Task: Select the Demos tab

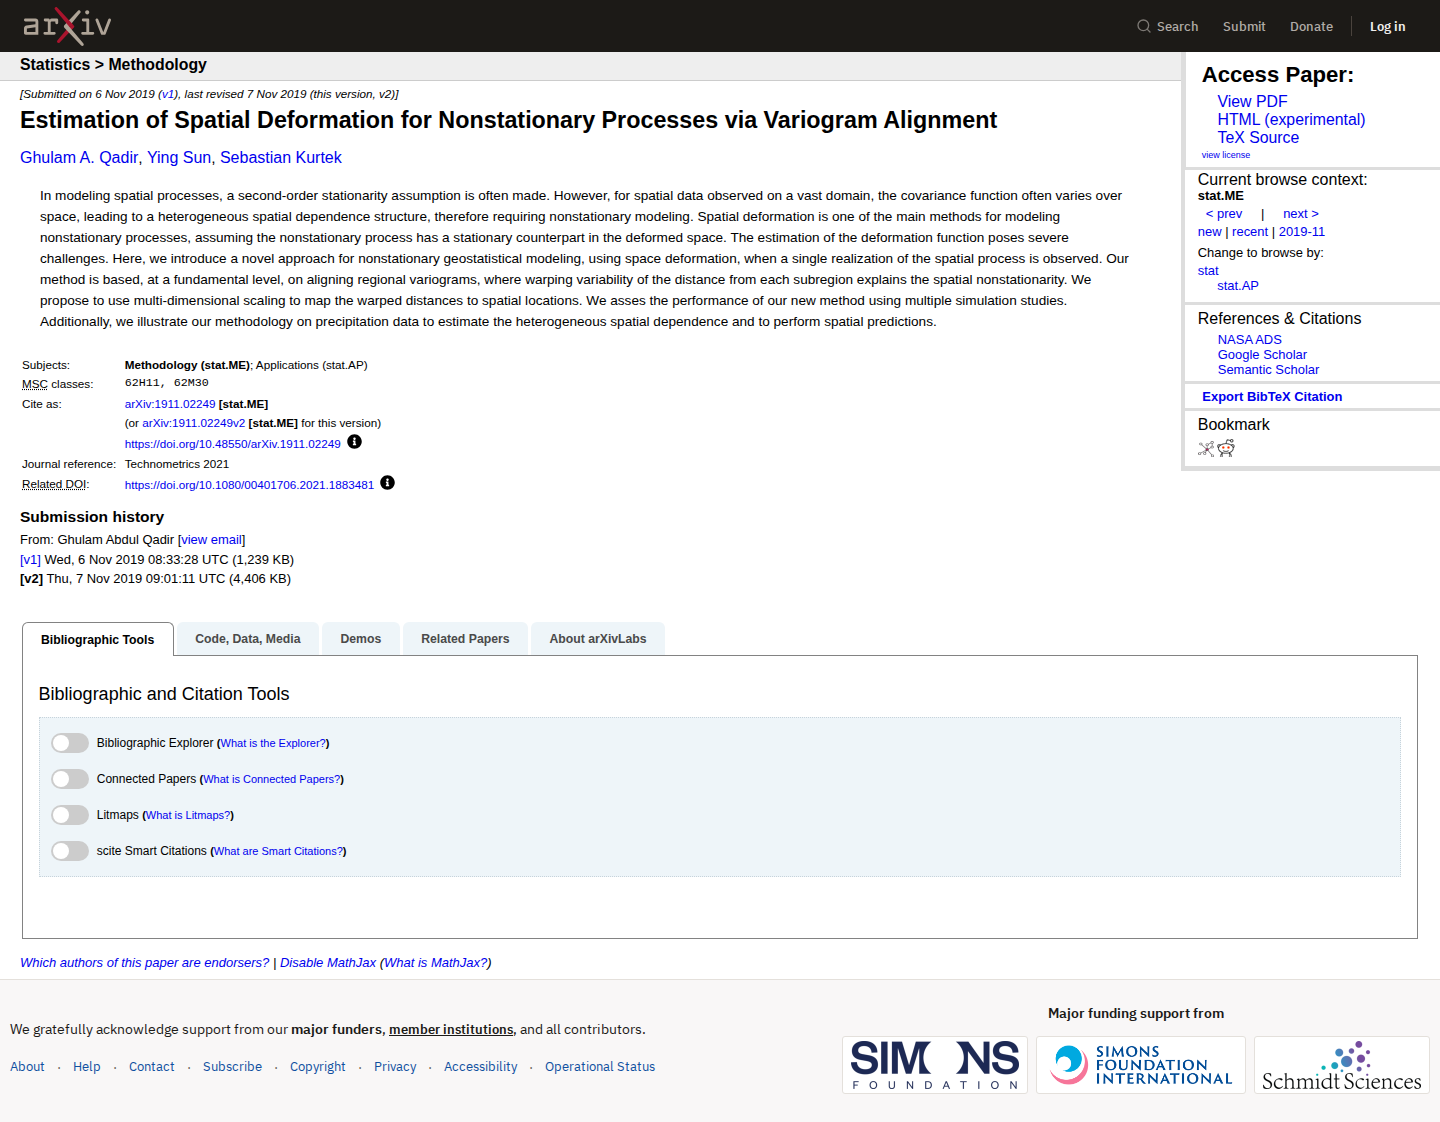Action: click(x=360, y=639)
